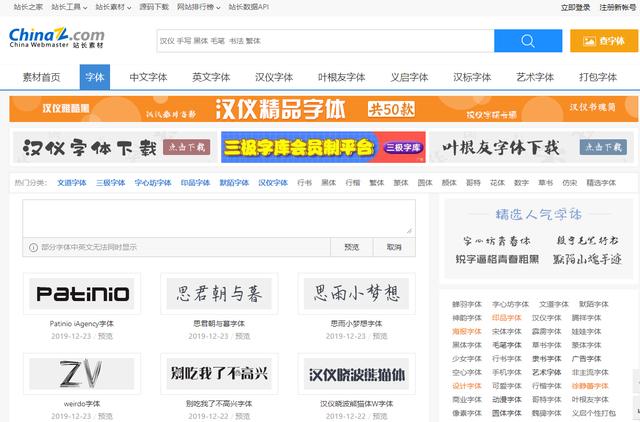Image resolution: width=640 pixels, height=422 pixels.
Task: Select hot category 三极字体
Action: point(110,183)
